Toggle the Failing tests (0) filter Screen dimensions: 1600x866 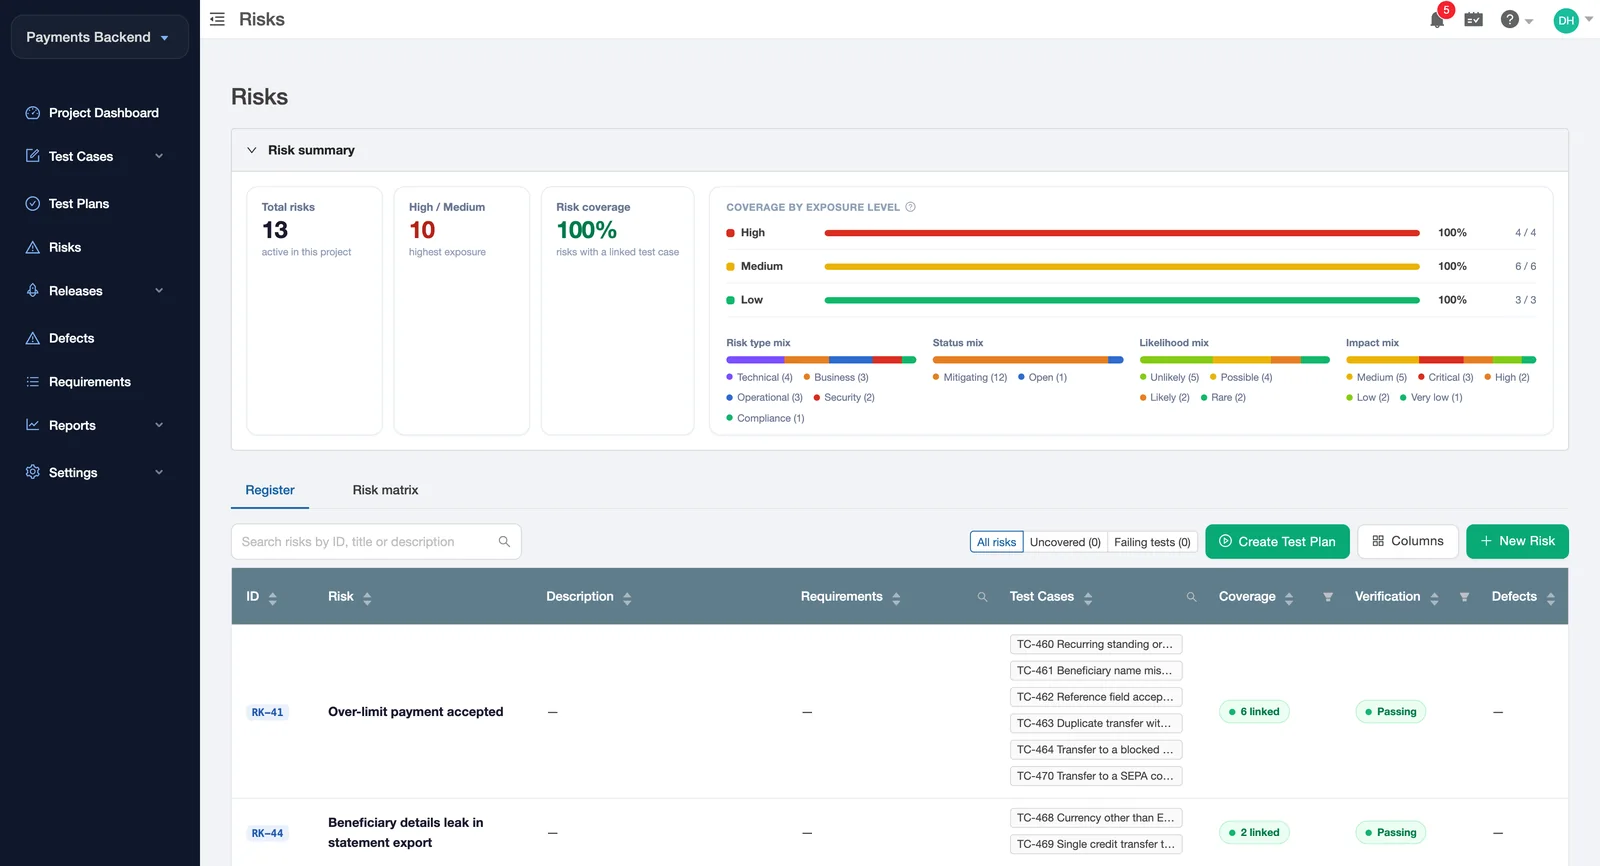1152,542
